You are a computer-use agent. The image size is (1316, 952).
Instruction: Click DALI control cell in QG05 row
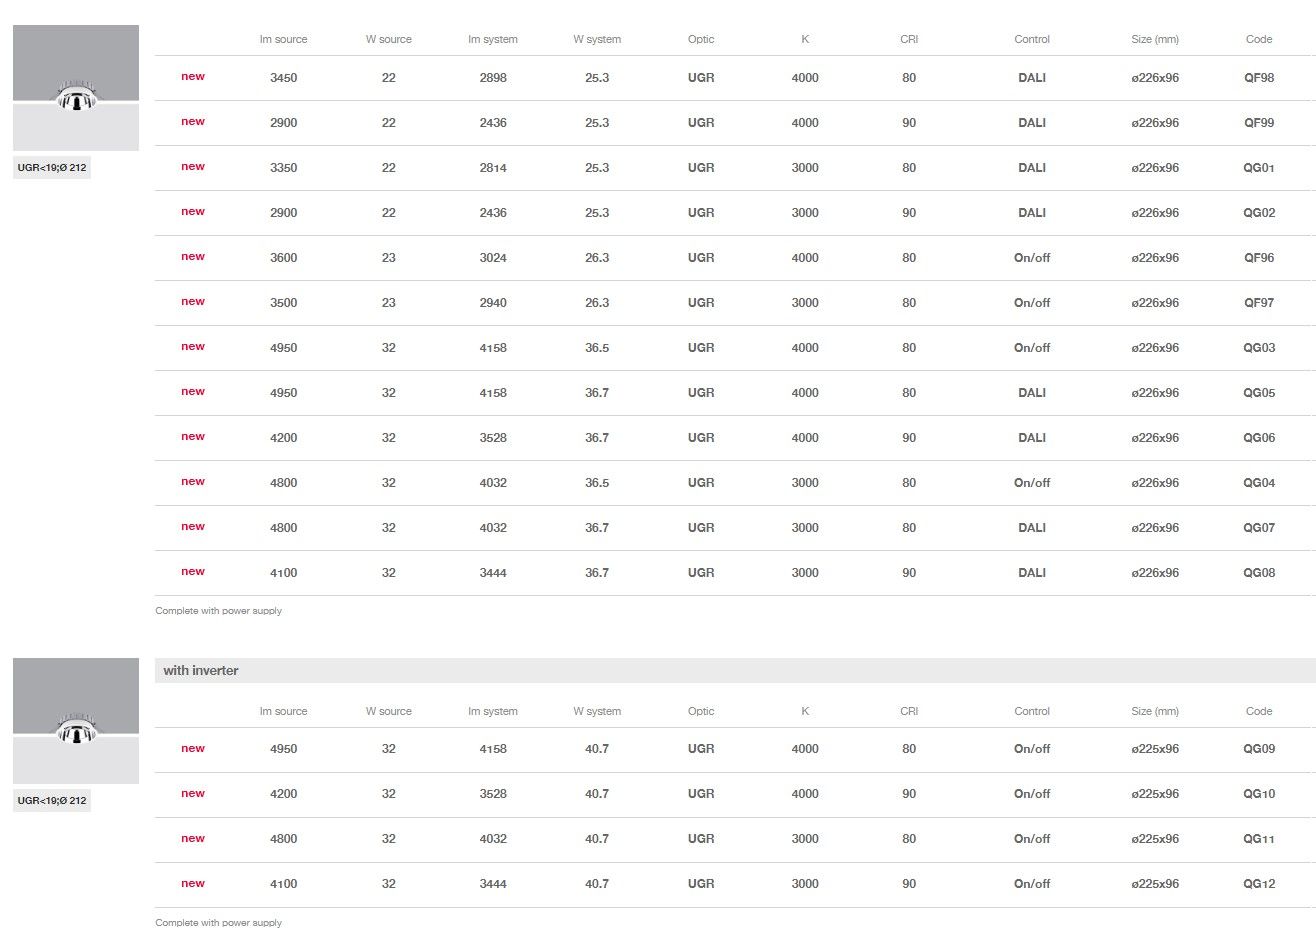click(x=1031, y=393)
